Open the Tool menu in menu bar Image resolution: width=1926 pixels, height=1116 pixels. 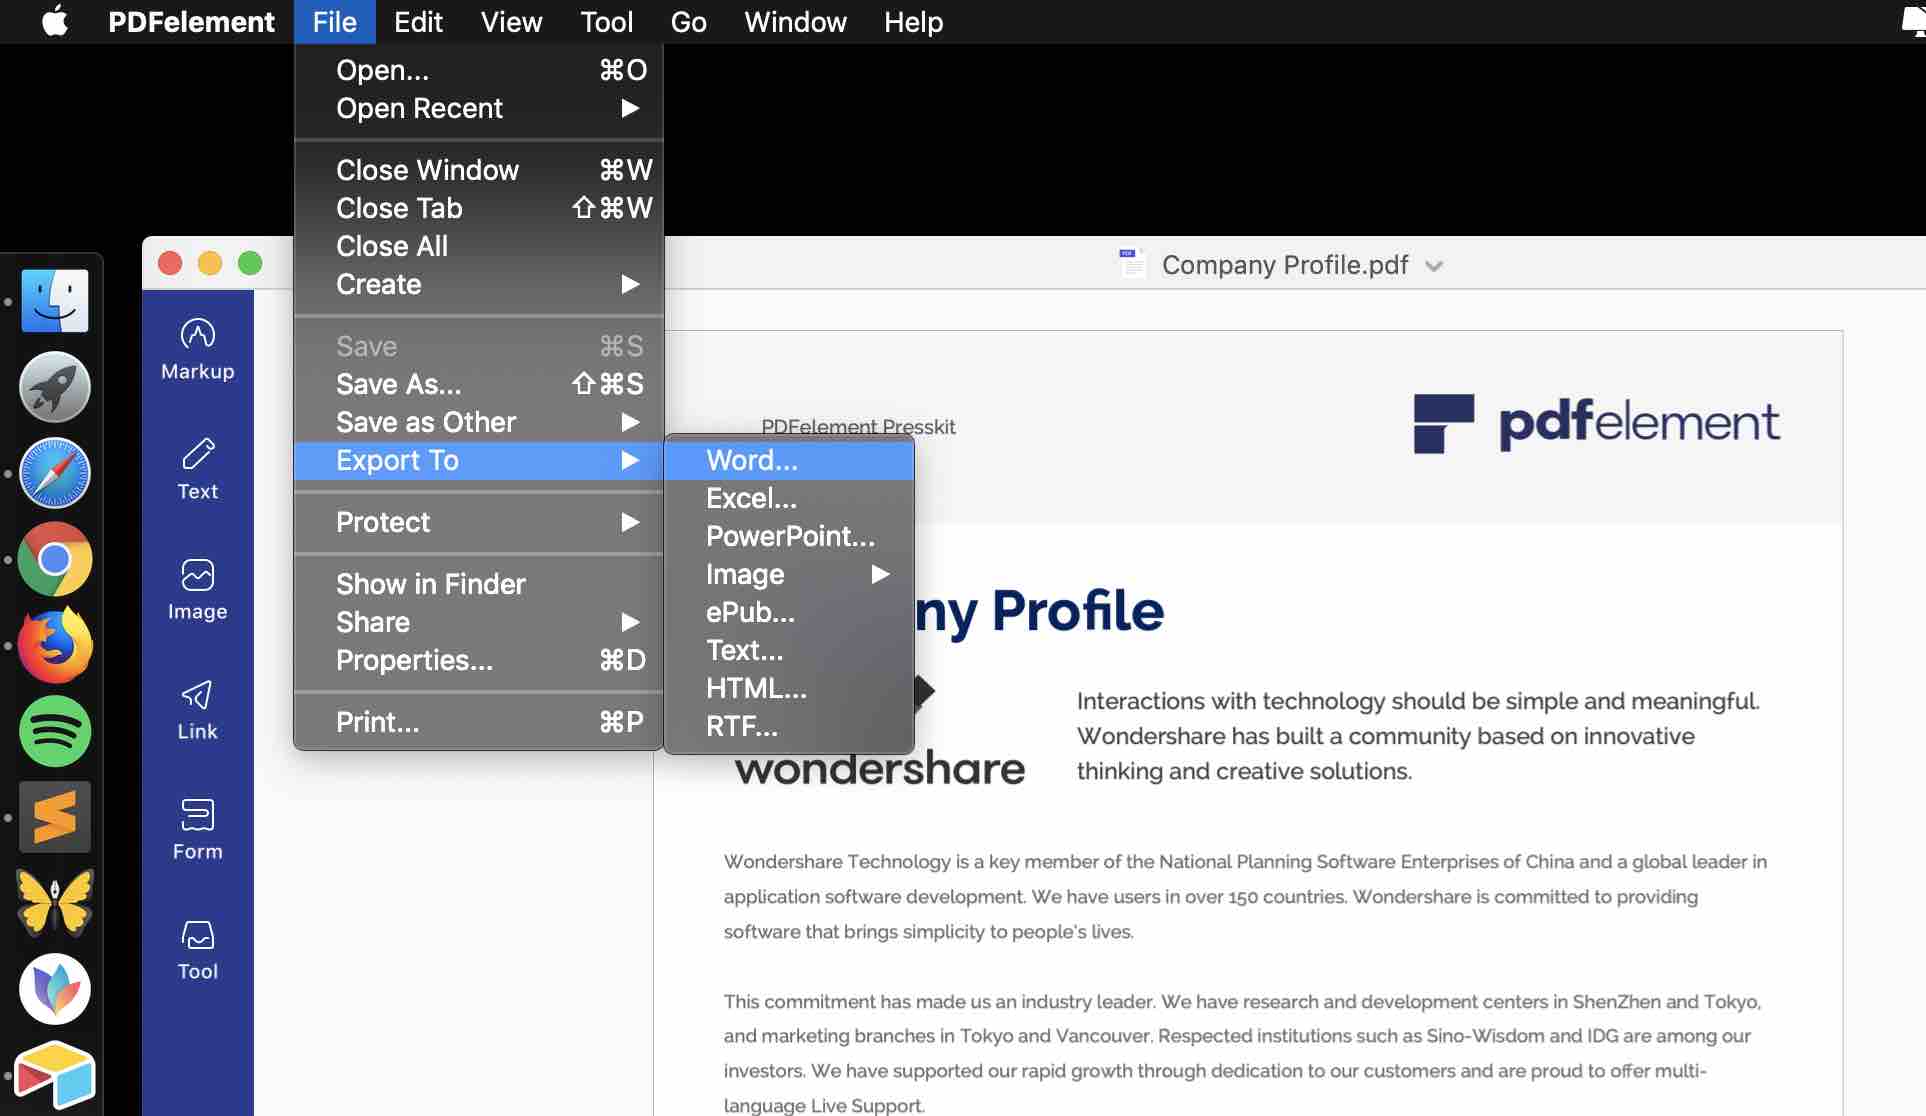pyautogui.click(x=606, y=22)
